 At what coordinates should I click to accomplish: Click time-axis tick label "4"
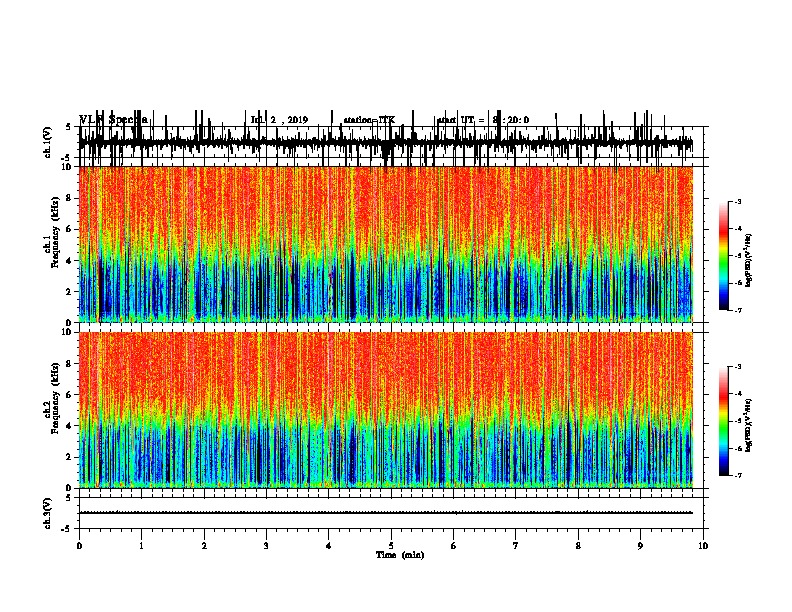point(329,546)
